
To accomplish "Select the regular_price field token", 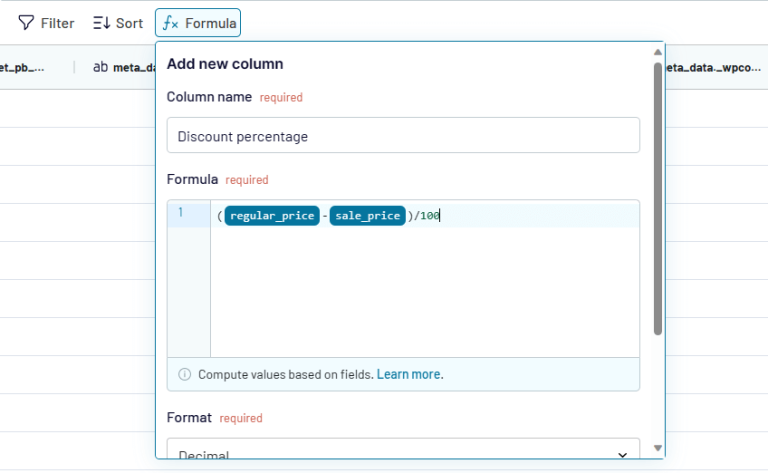I will [272, 215].
